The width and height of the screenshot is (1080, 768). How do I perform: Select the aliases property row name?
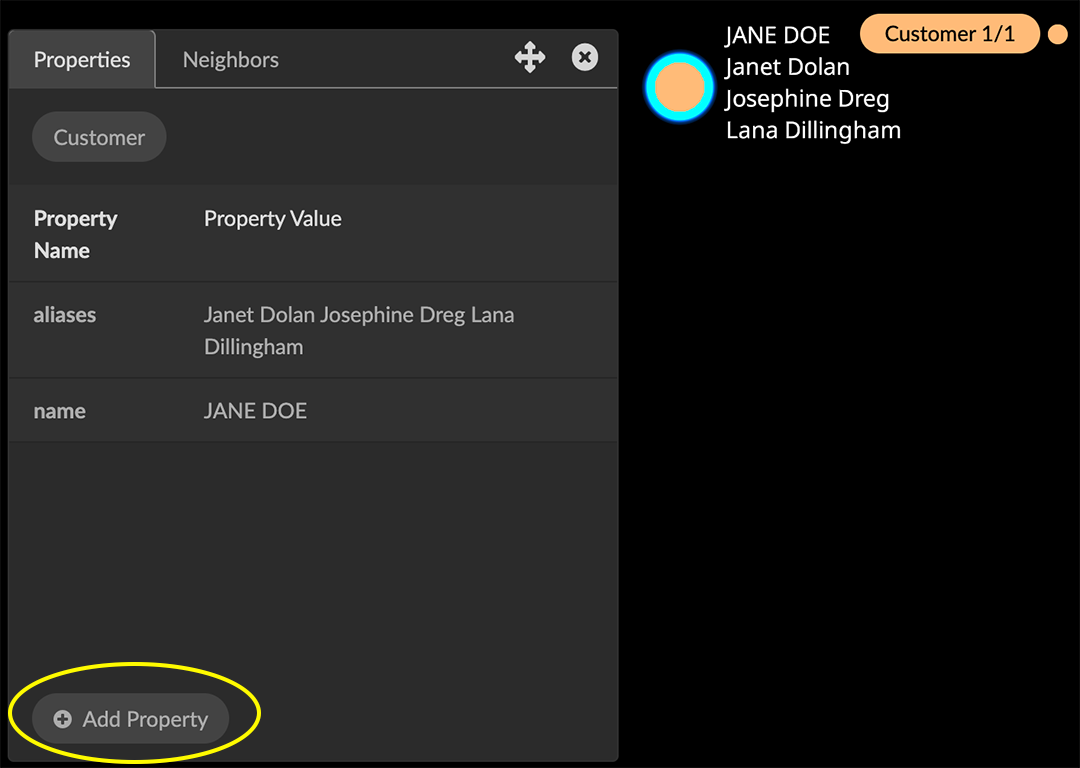click(x=65, y=315)
